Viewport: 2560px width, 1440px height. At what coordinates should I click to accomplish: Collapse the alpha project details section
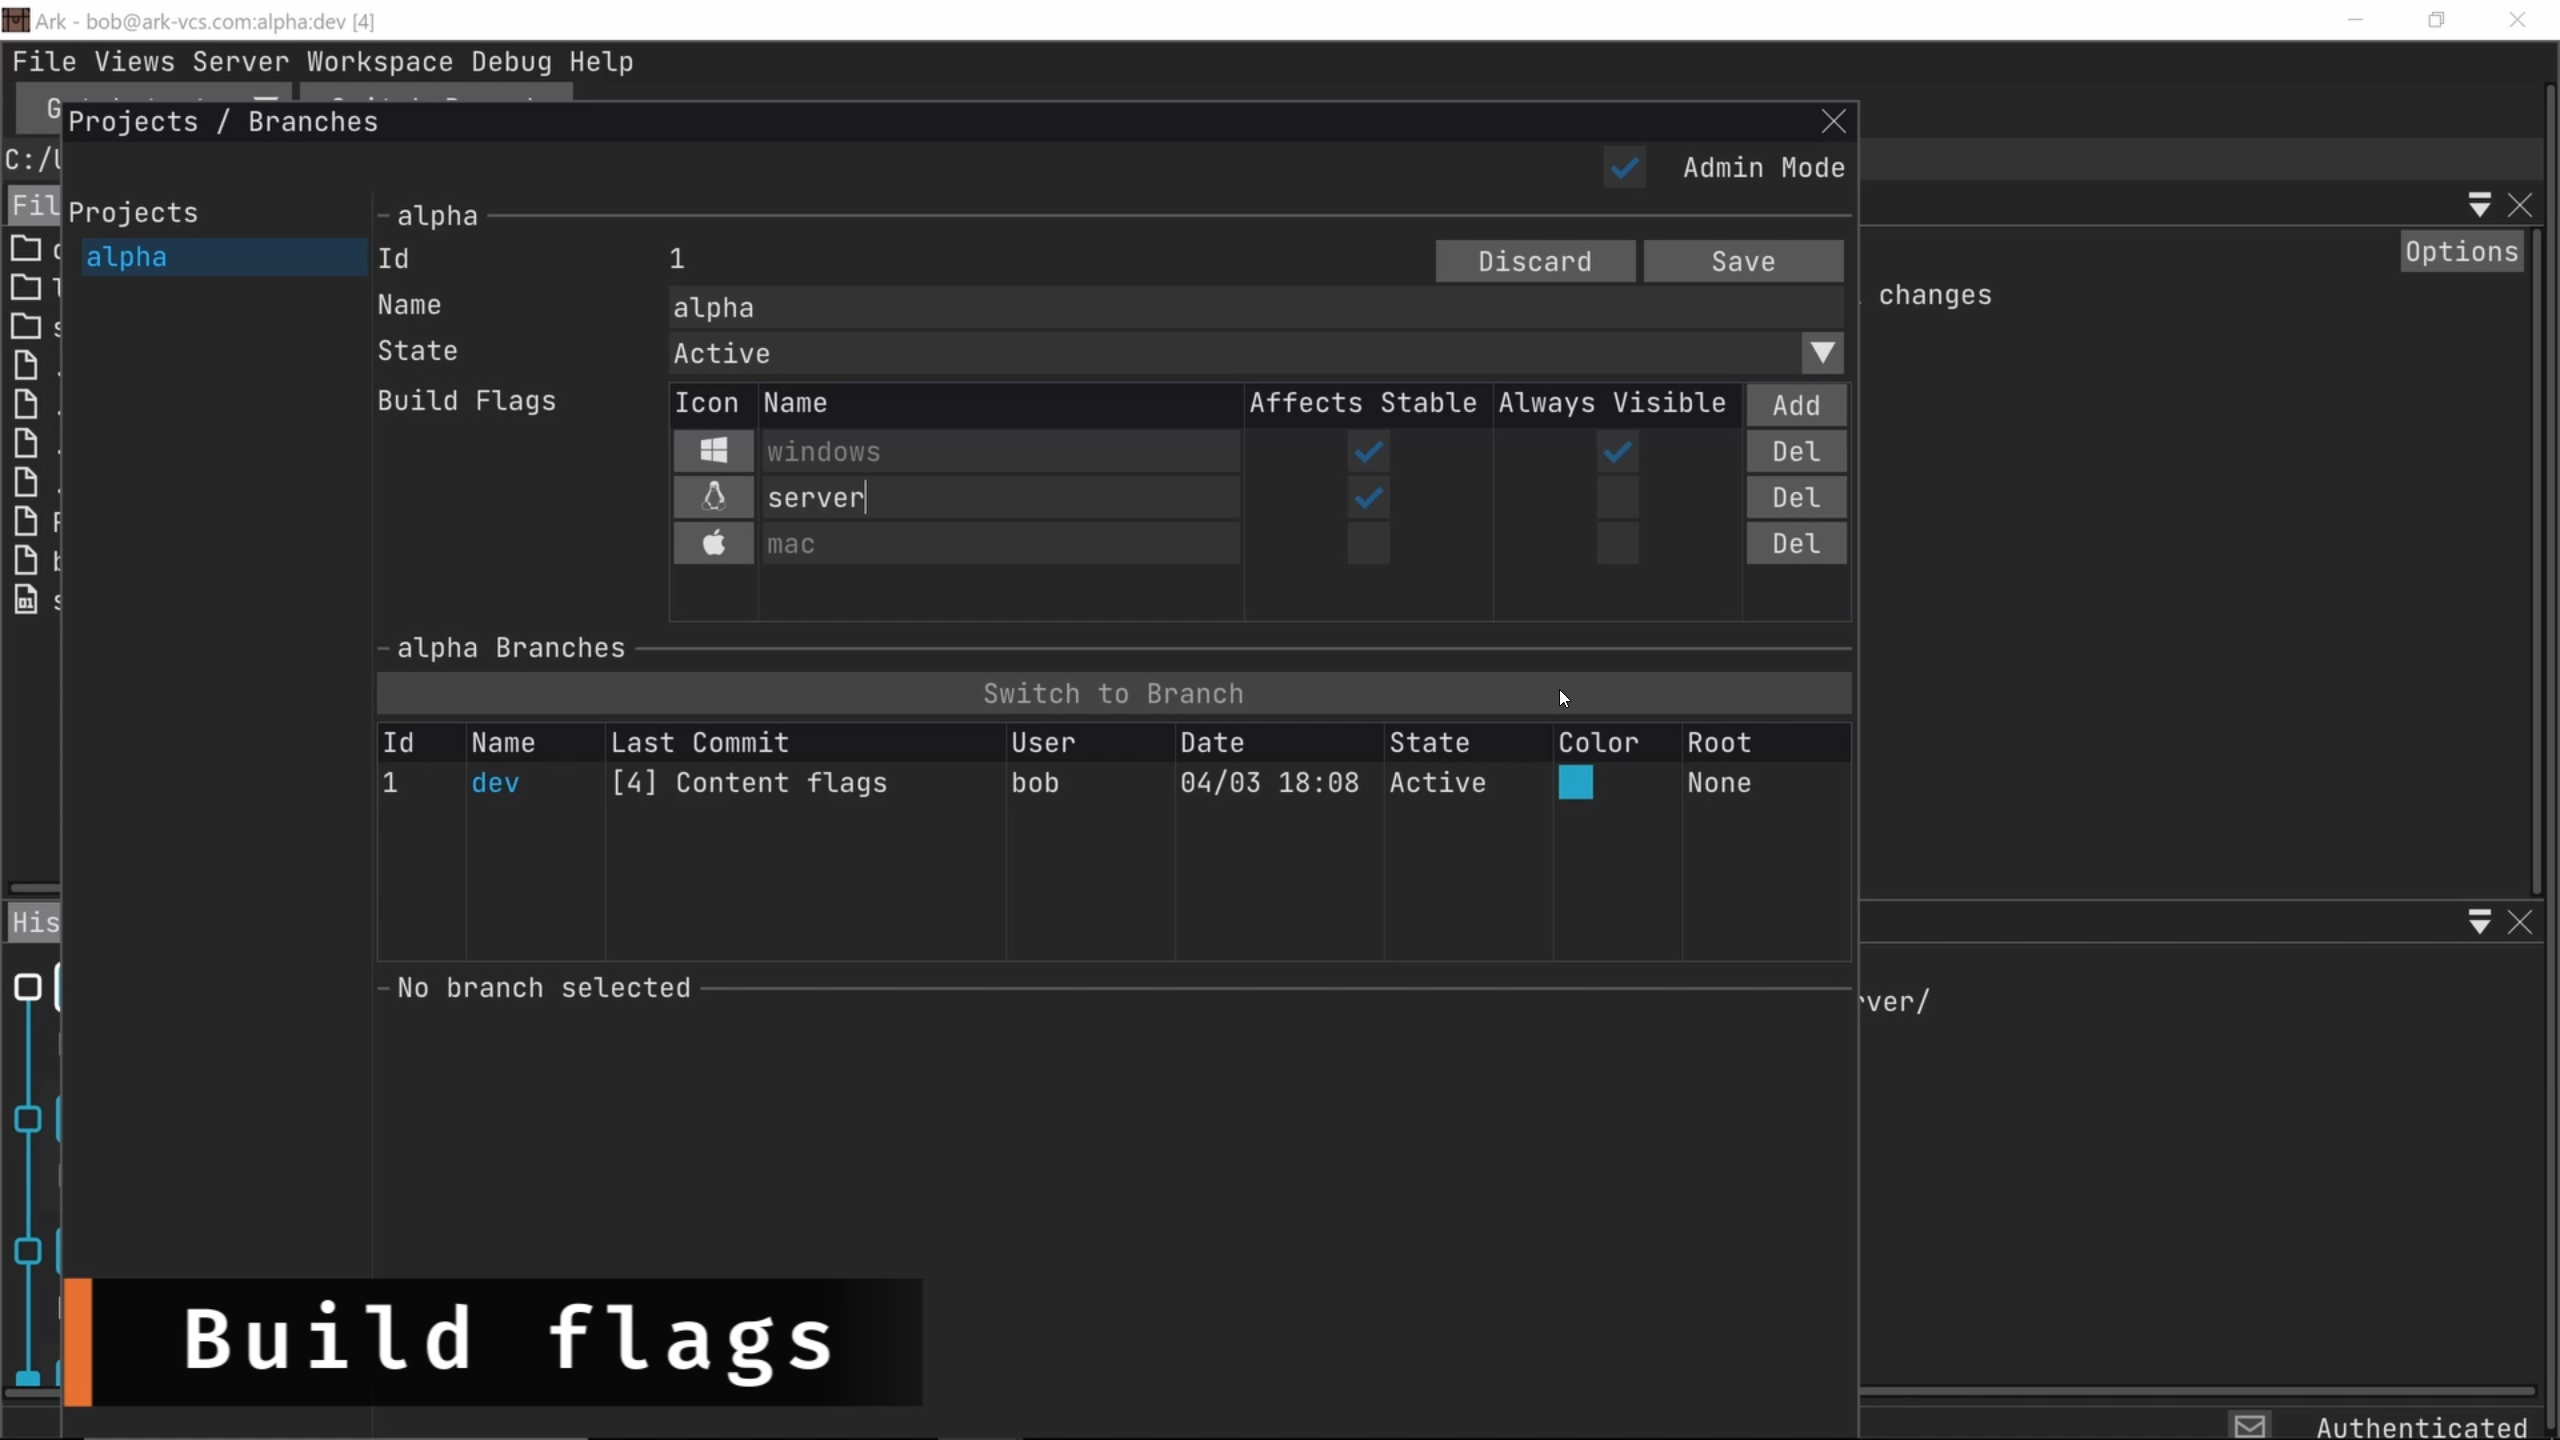(x=384, y=216)
